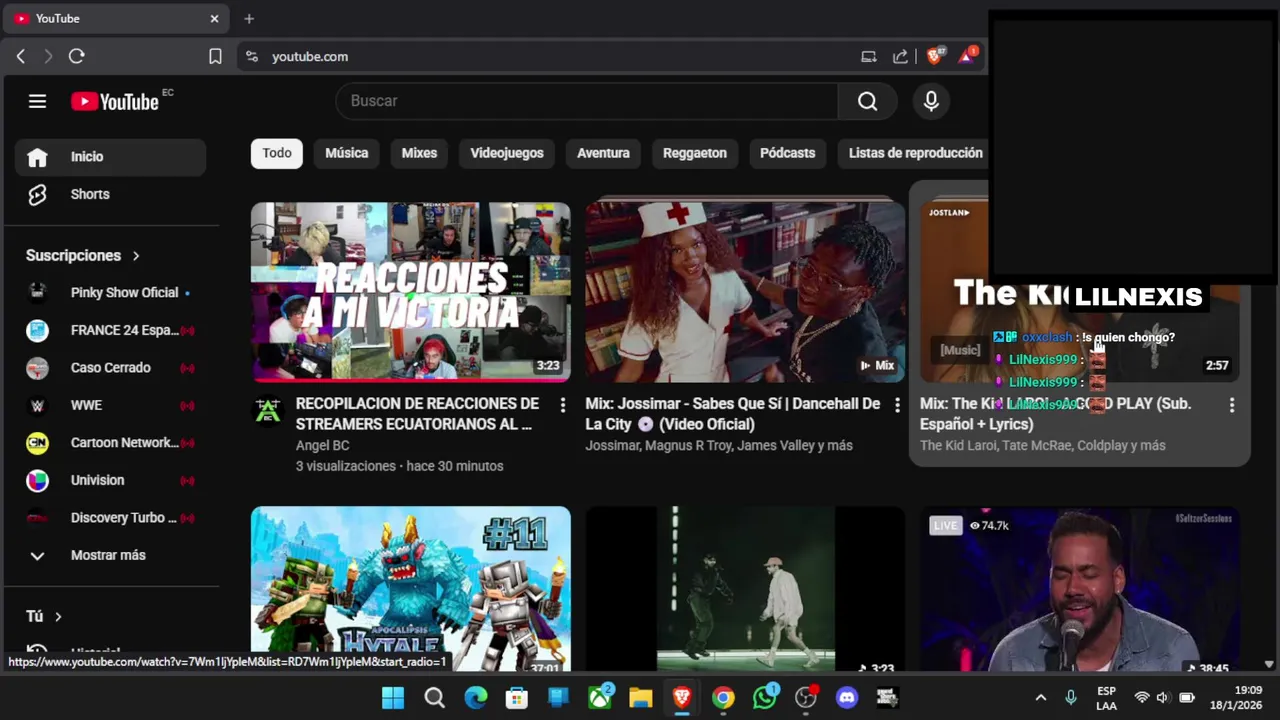Click the Brave Shields lion icon
The image size is (1280, 720).
coord(935,56)
